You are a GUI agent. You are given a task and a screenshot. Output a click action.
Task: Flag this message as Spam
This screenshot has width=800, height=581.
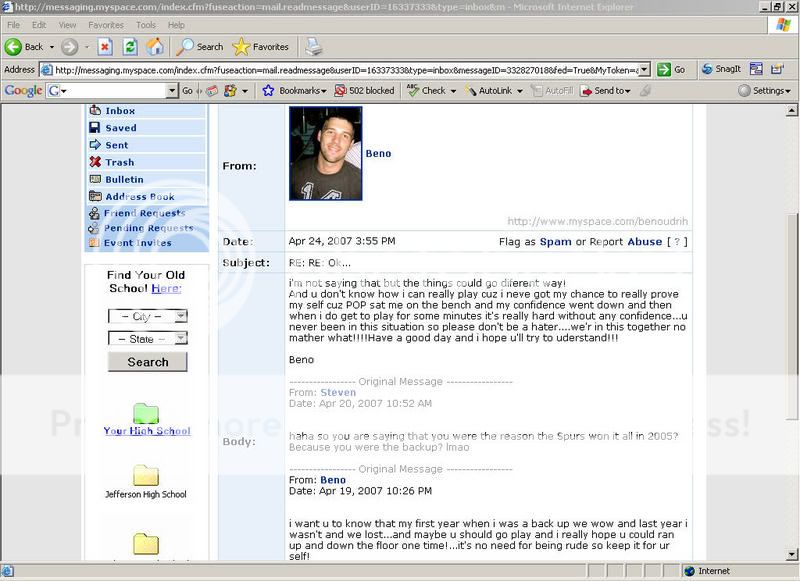coord(556,242)
